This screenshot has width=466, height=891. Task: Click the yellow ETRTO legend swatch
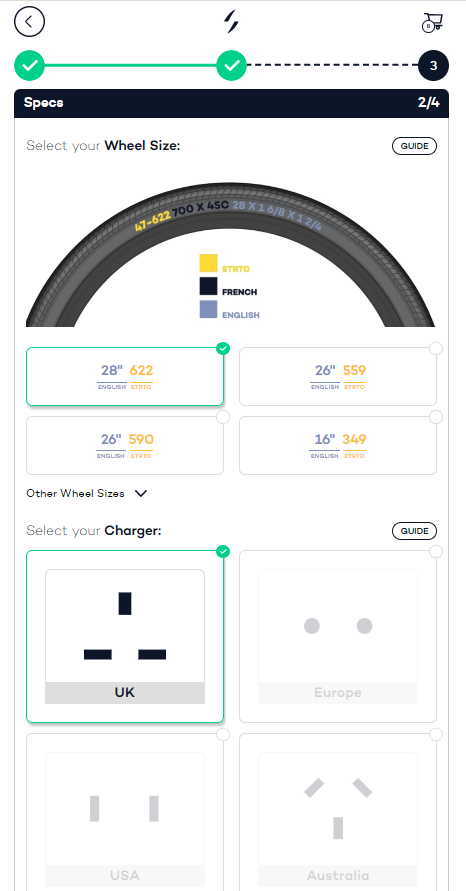[x=208, y=263]
